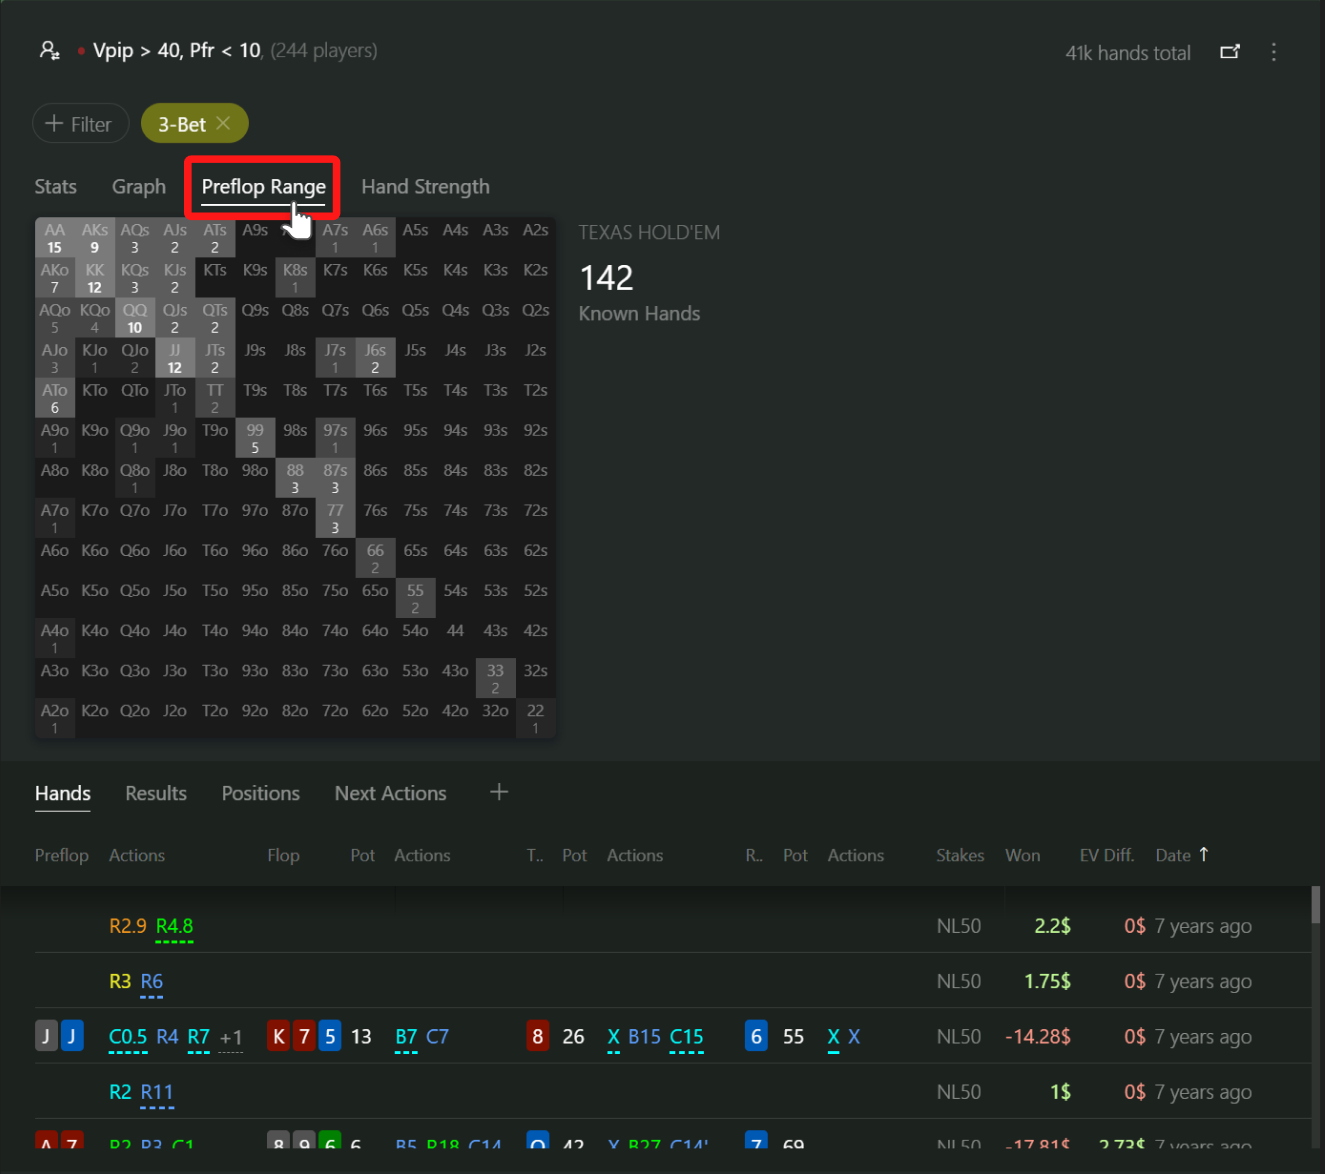Toggle Date column sort arrow
Viewport: 1325px width, 1174px height.
click(x=1203, y=854)
